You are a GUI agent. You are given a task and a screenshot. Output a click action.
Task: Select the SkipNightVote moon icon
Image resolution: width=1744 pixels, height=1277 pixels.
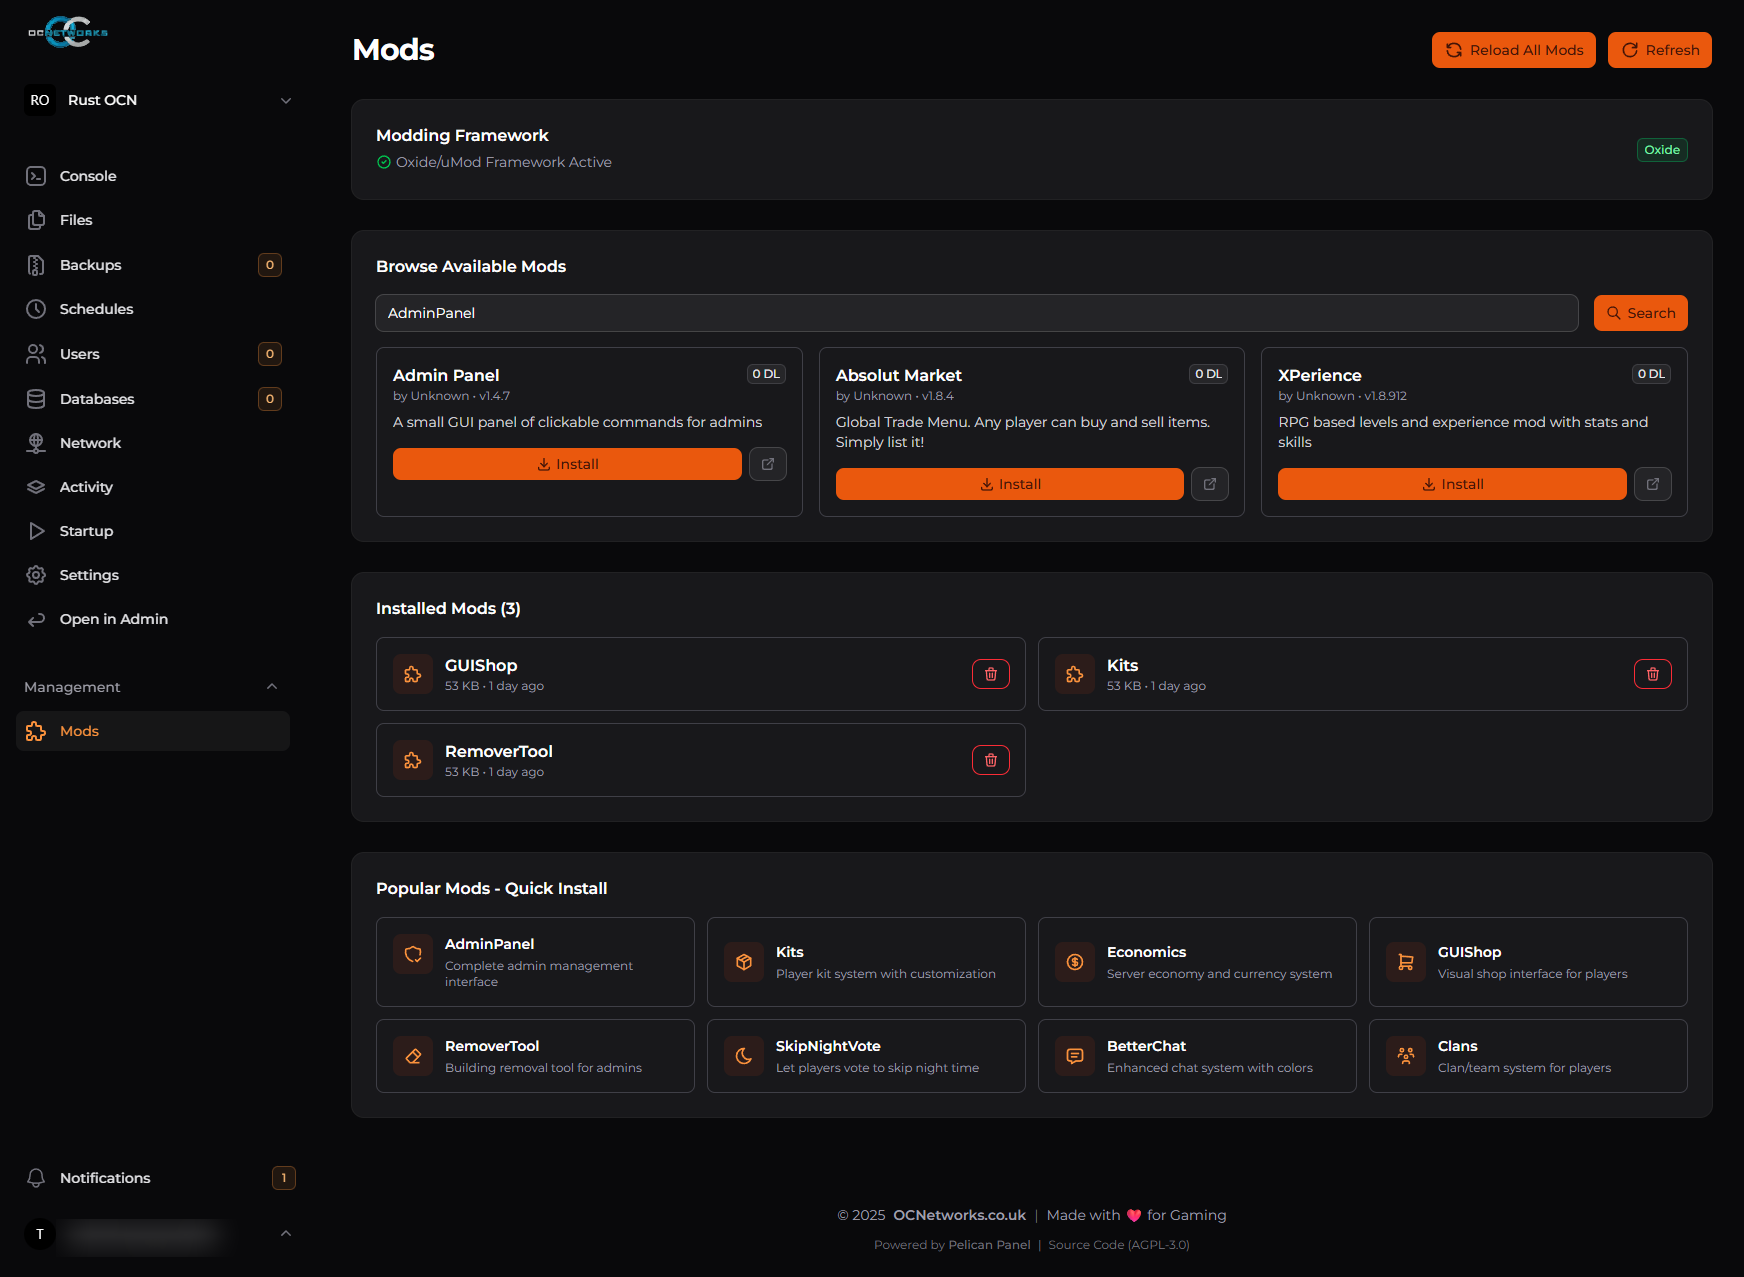(744, 1055)
